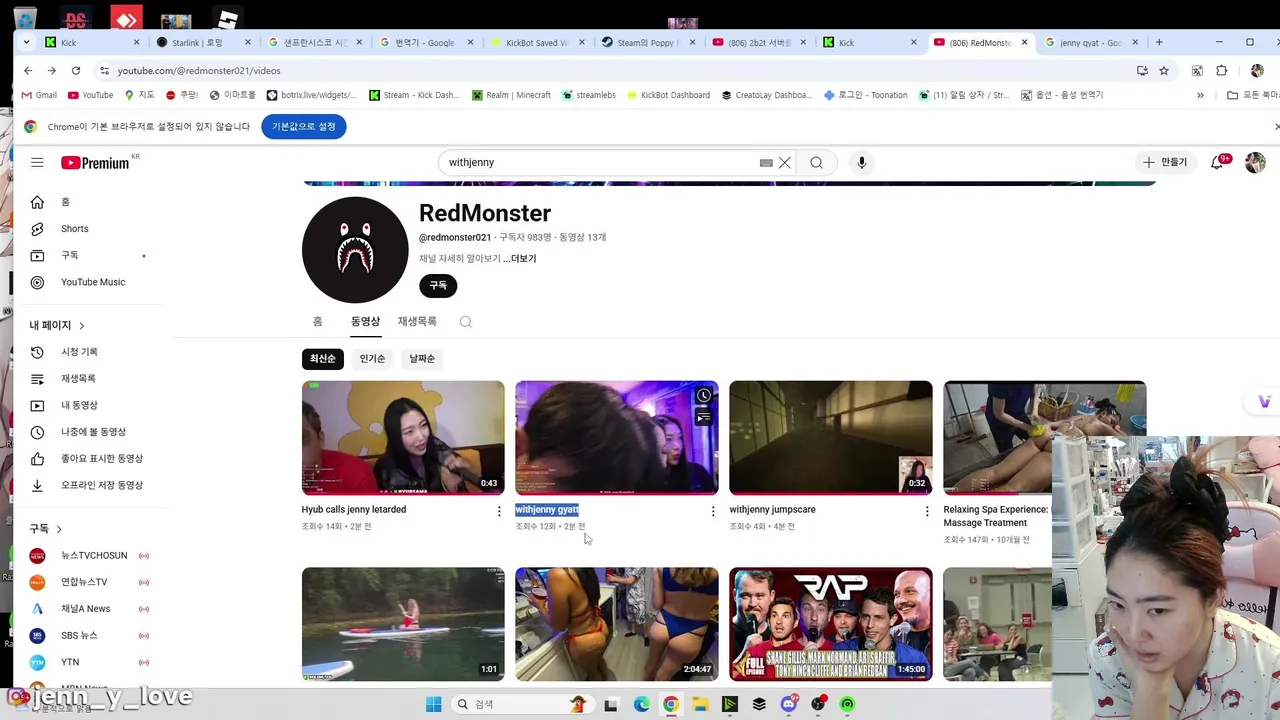The image size is (1280, 720).
Task: Open Windows Start menu
Action: [433, 704]
